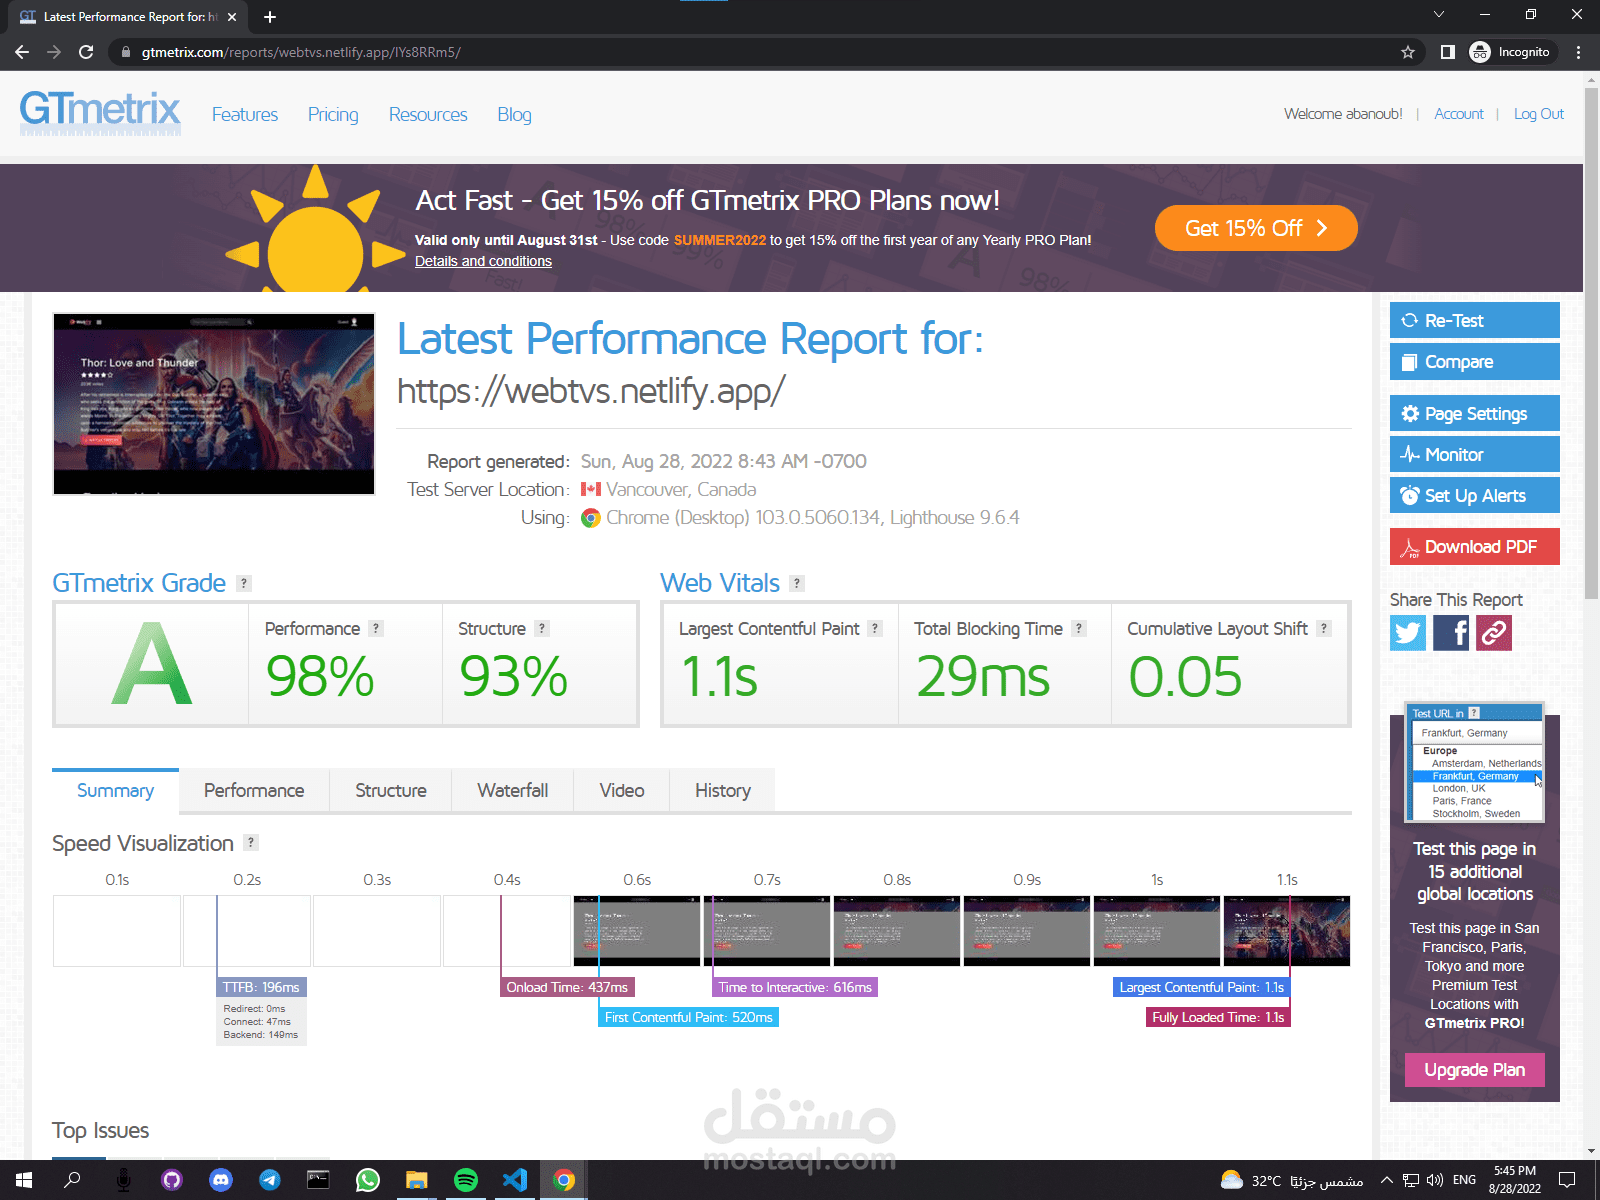Click Set Up Alerts

1474,495
